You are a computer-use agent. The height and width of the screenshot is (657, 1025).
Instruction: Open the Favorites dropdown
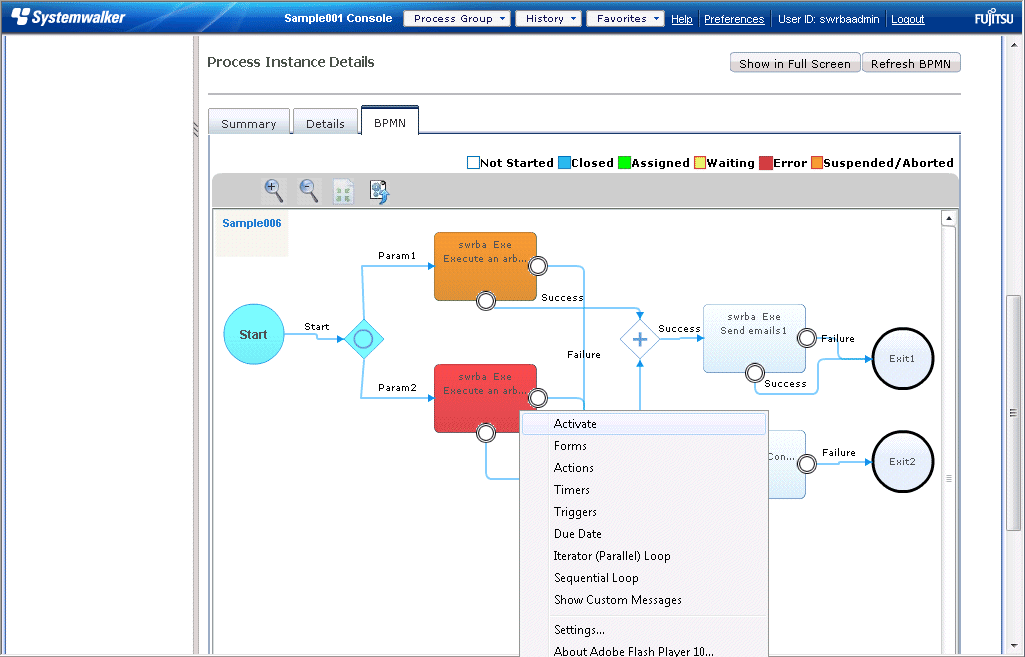click(625, 19)
